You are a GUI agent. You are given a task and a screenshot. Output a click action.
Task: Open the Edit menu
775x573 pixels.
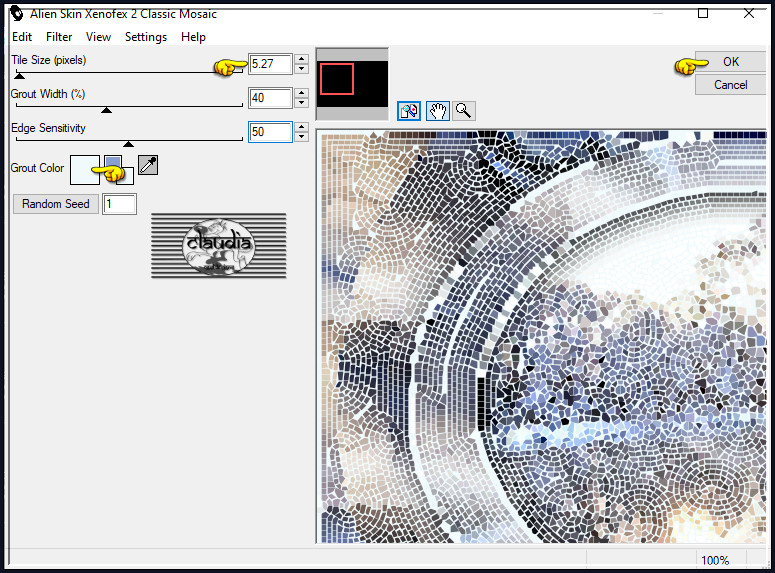click(22, 37)
